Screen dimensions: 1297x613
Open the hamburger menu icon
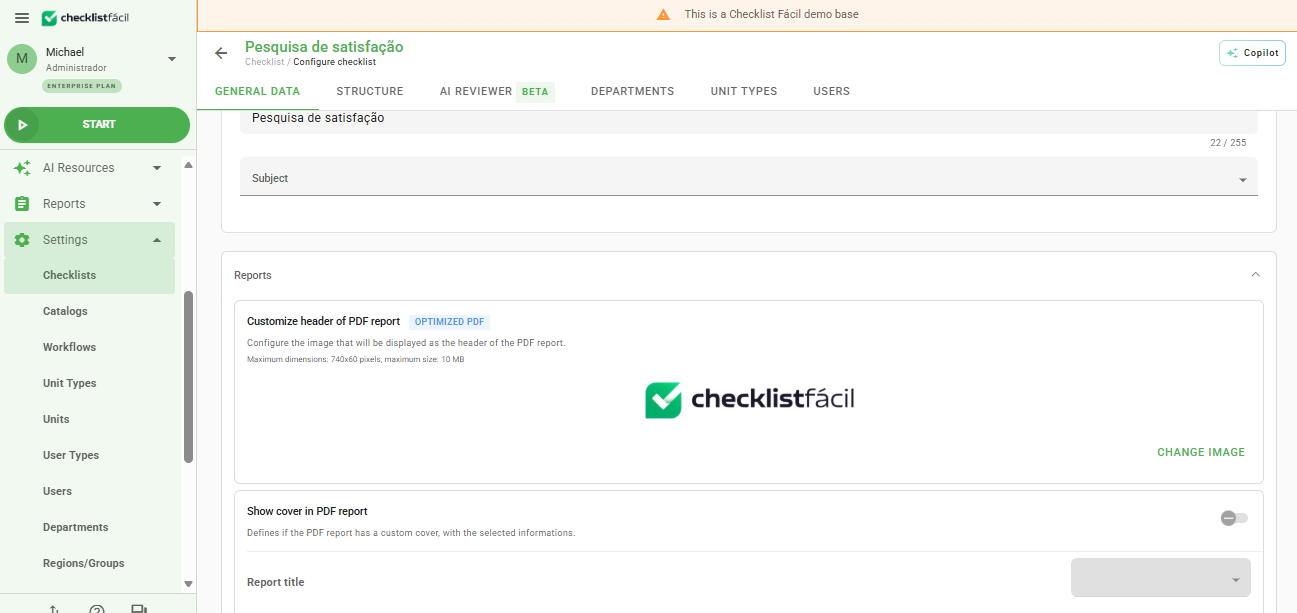point(21,18)
